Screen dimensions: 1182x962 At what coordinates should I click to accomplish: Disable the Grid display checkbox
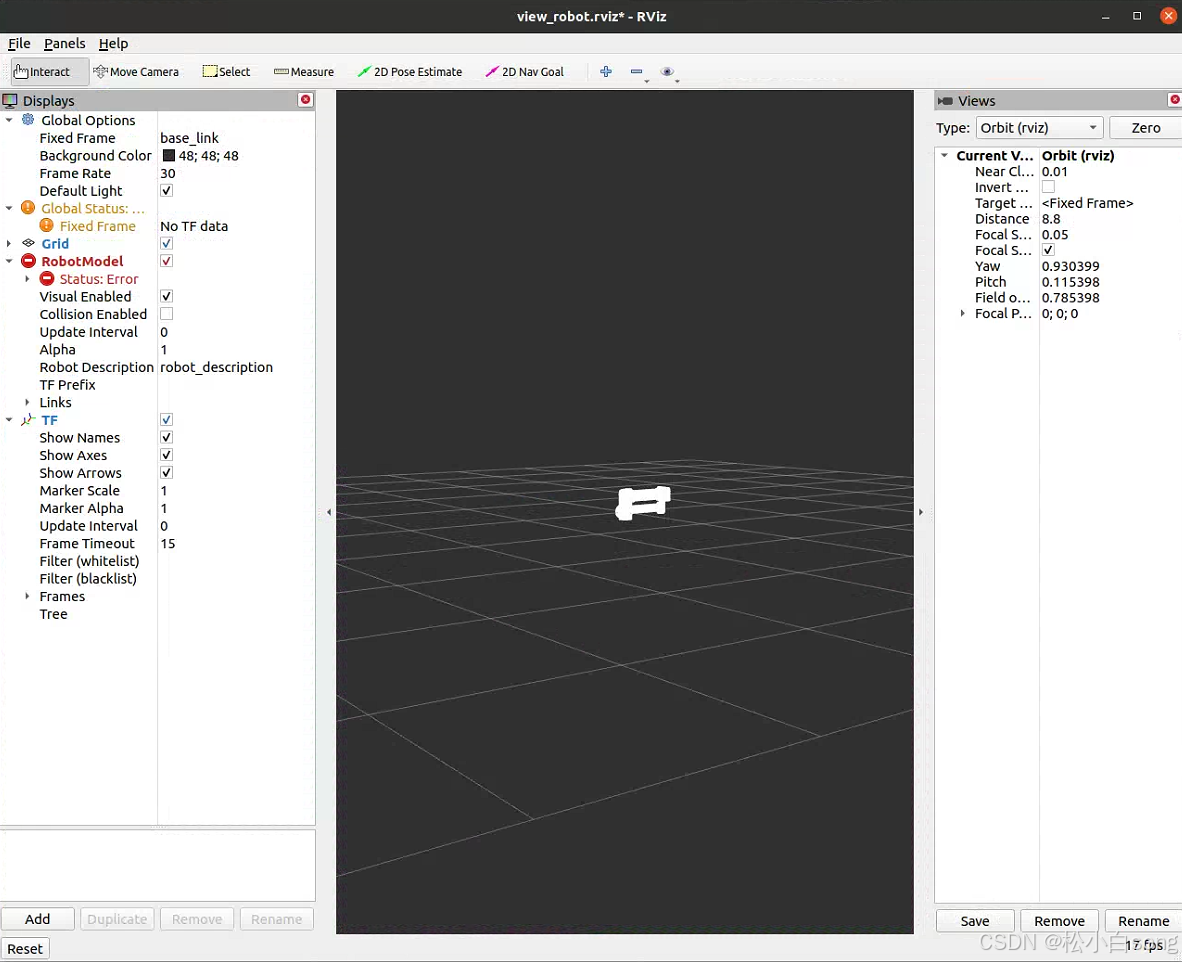pos(167,243)
